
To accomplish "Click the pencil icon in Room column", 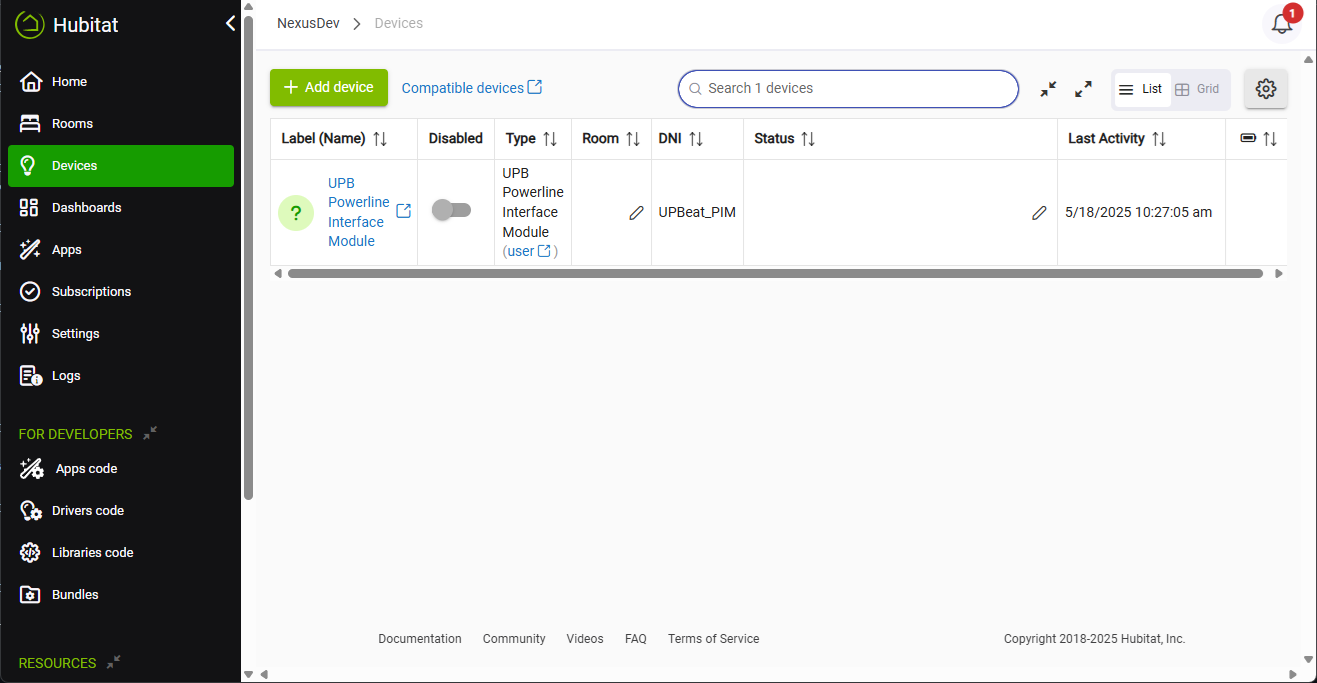I will point(636,213).
